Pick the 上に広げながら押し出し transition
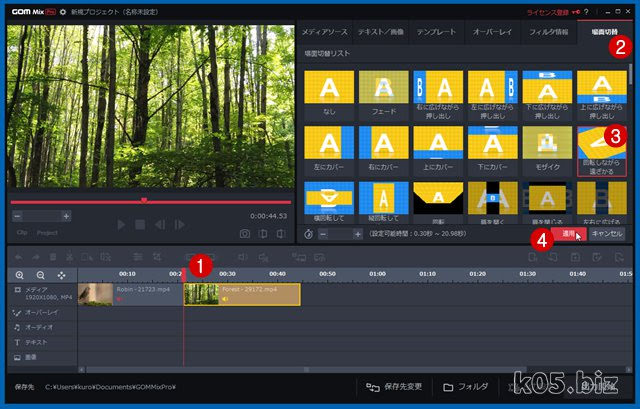Viewport: 640px width, 409px height. coord(602,87)
